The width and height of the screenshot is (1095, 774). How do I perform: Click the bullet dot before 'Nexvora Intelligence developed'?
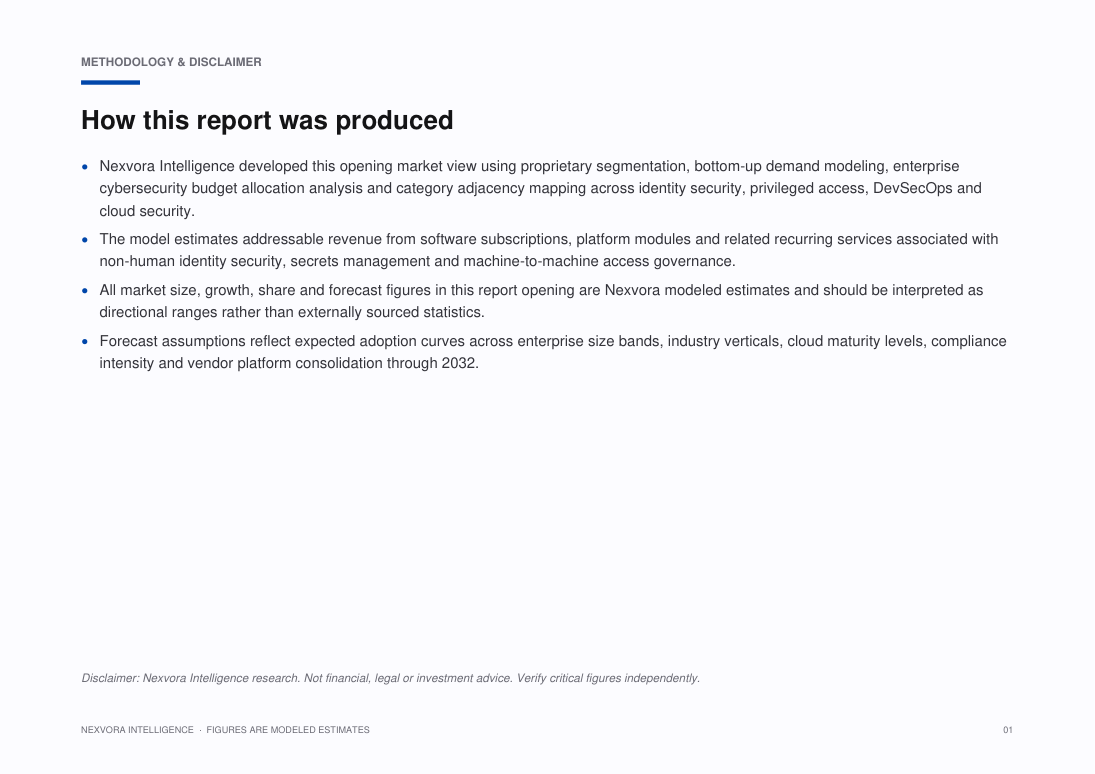[85, 166]
